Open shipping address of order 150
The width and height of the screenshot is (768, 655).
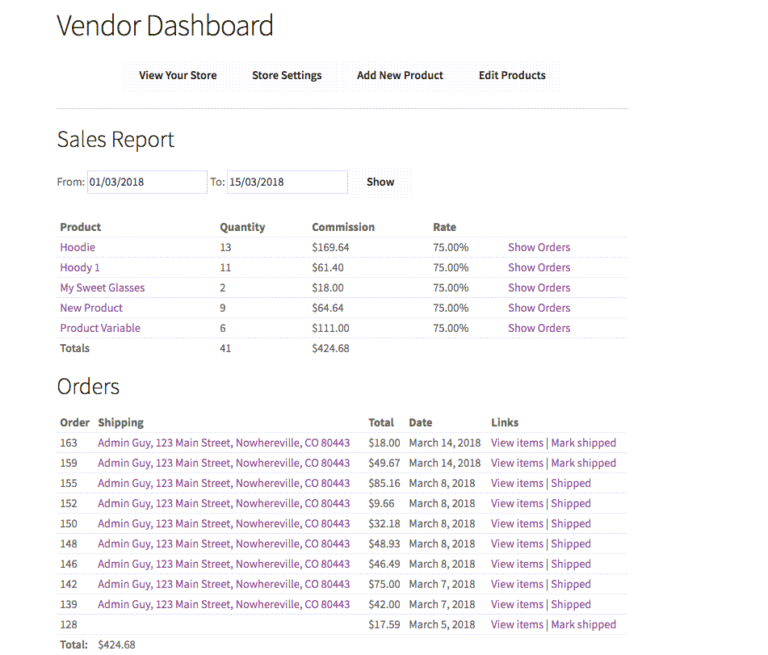pos(224,523)
